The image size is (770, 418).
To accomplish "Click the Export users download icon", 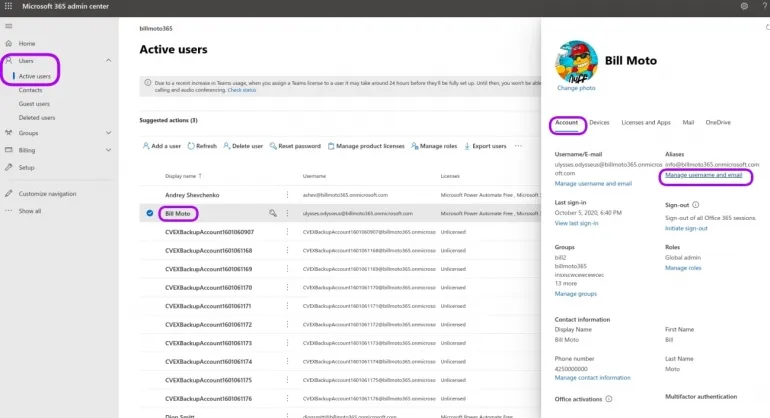I will (467, 146).
